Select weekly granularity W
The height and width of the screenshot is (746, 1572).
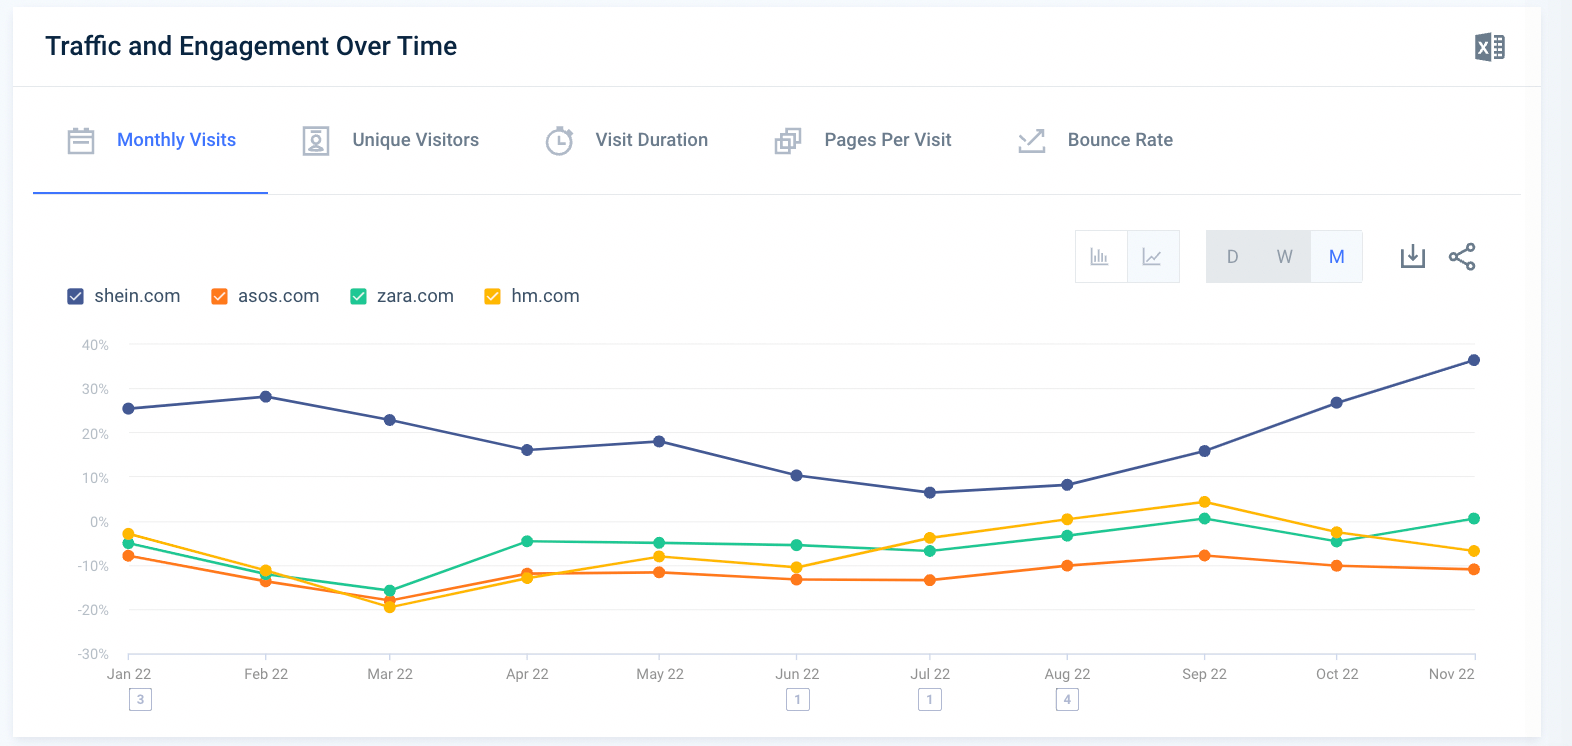tap(1285, 257)
